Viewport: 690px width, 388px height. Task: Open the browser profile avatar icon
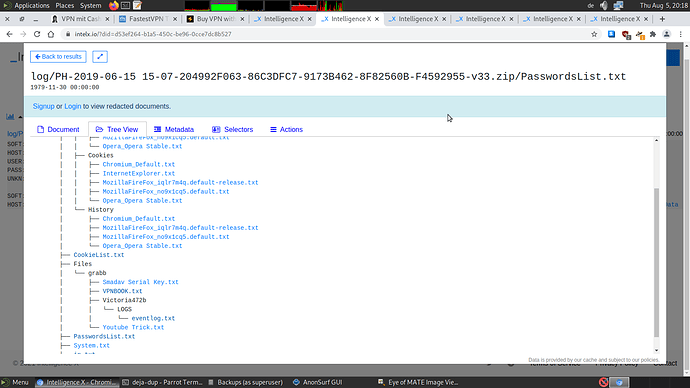(667, 34)
